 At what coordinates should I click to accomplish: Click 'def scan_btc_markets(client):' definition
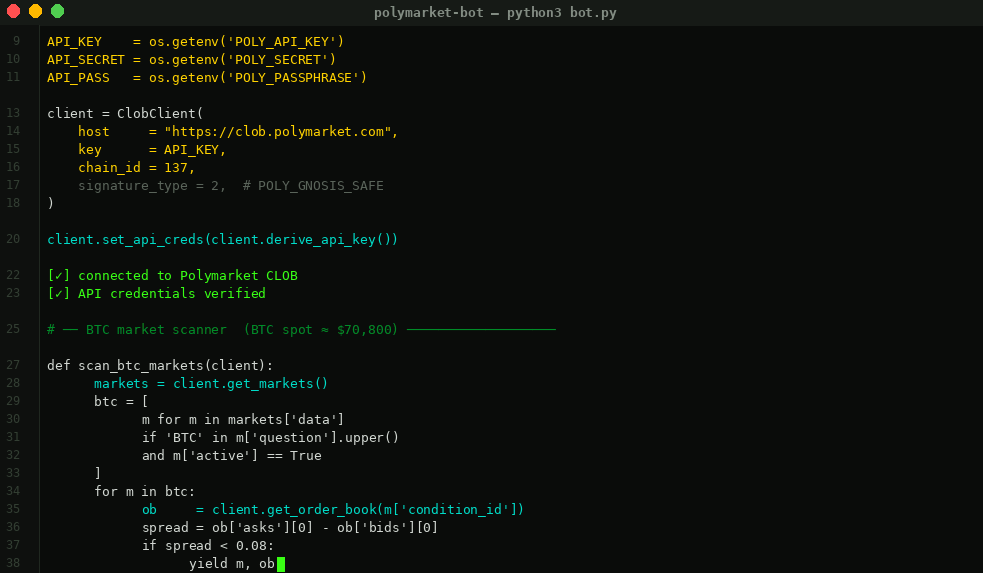160,365
